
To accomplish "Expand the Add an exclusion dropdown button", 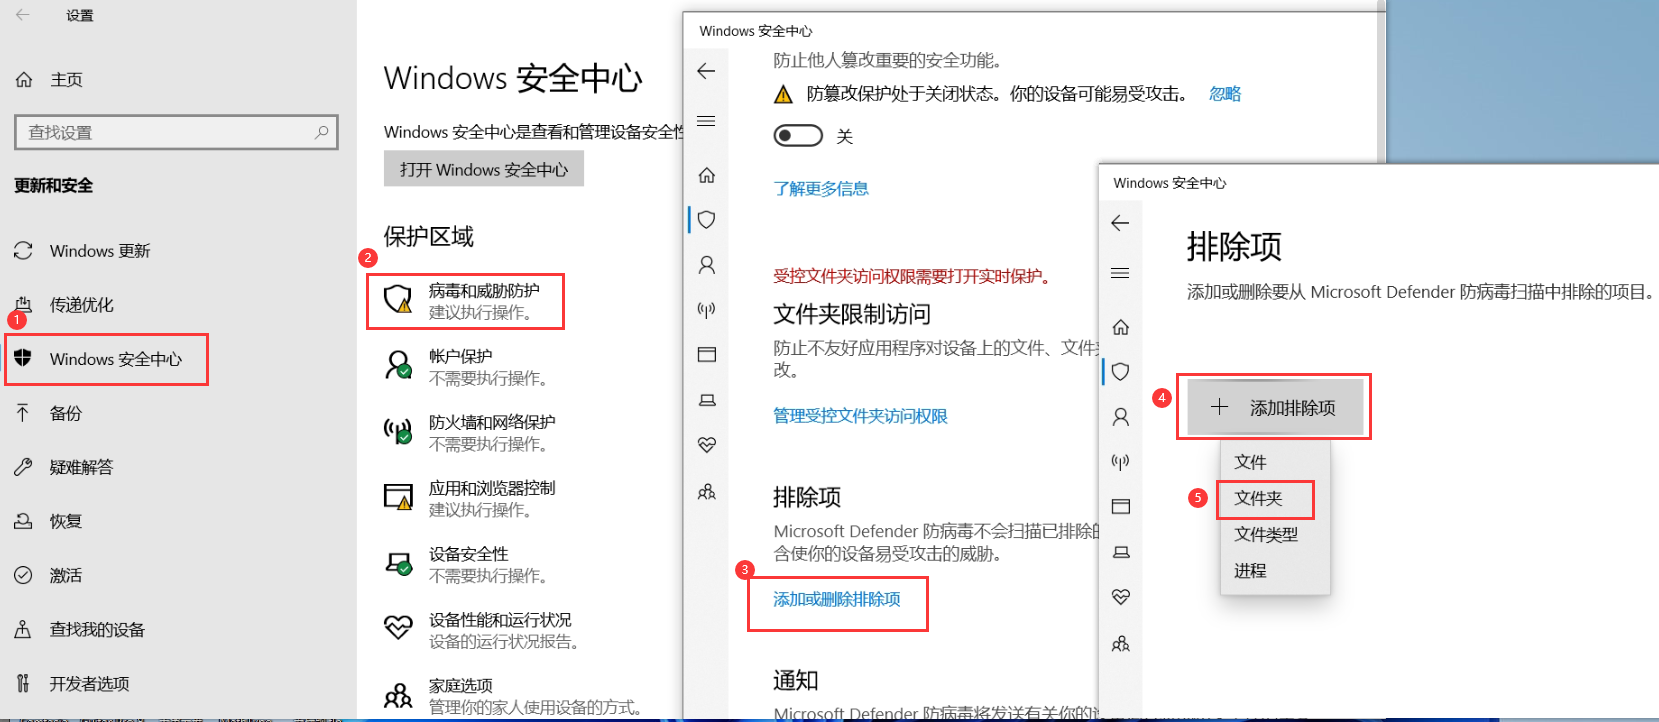I will (1273, 407).
